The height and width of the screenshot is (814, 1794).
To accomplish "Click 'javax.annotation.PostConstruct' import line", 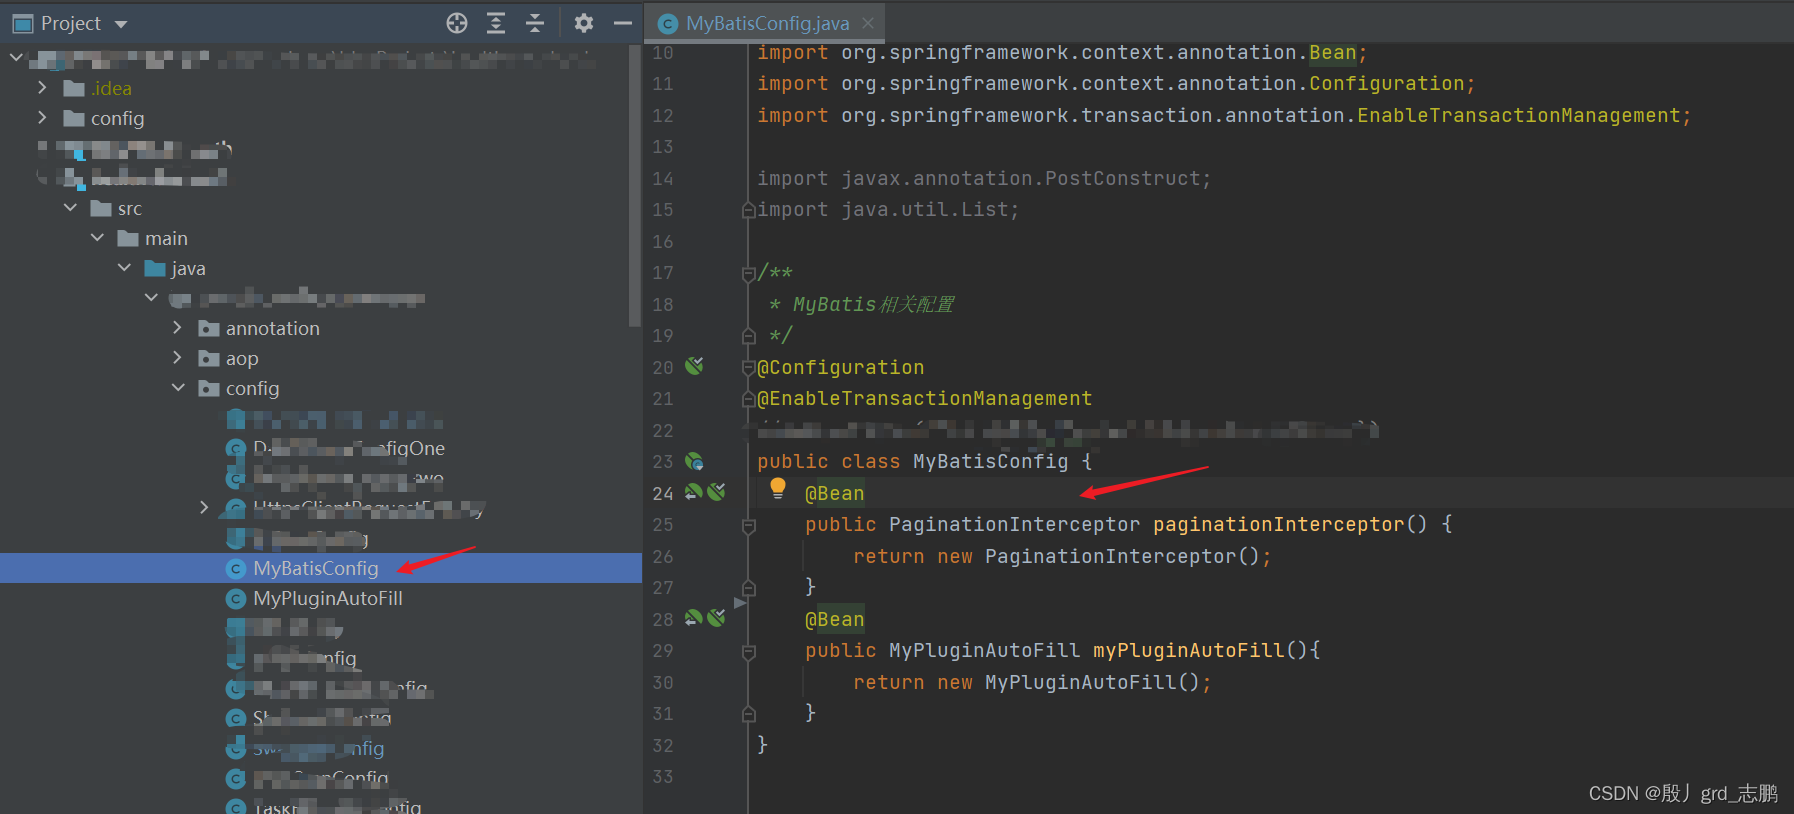I will [984, 178].
